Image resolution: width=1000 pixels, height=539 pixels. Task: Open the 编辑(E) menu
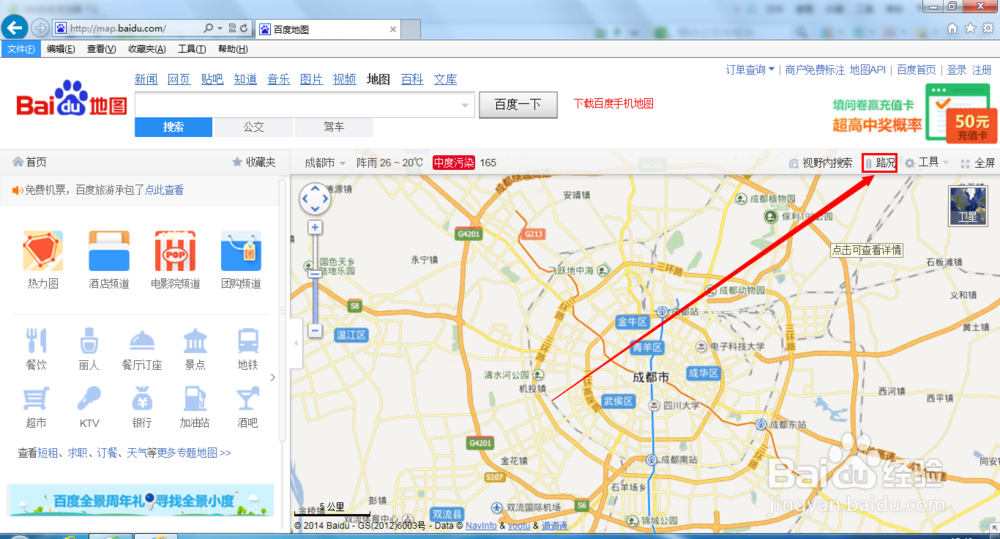(61, 49)
